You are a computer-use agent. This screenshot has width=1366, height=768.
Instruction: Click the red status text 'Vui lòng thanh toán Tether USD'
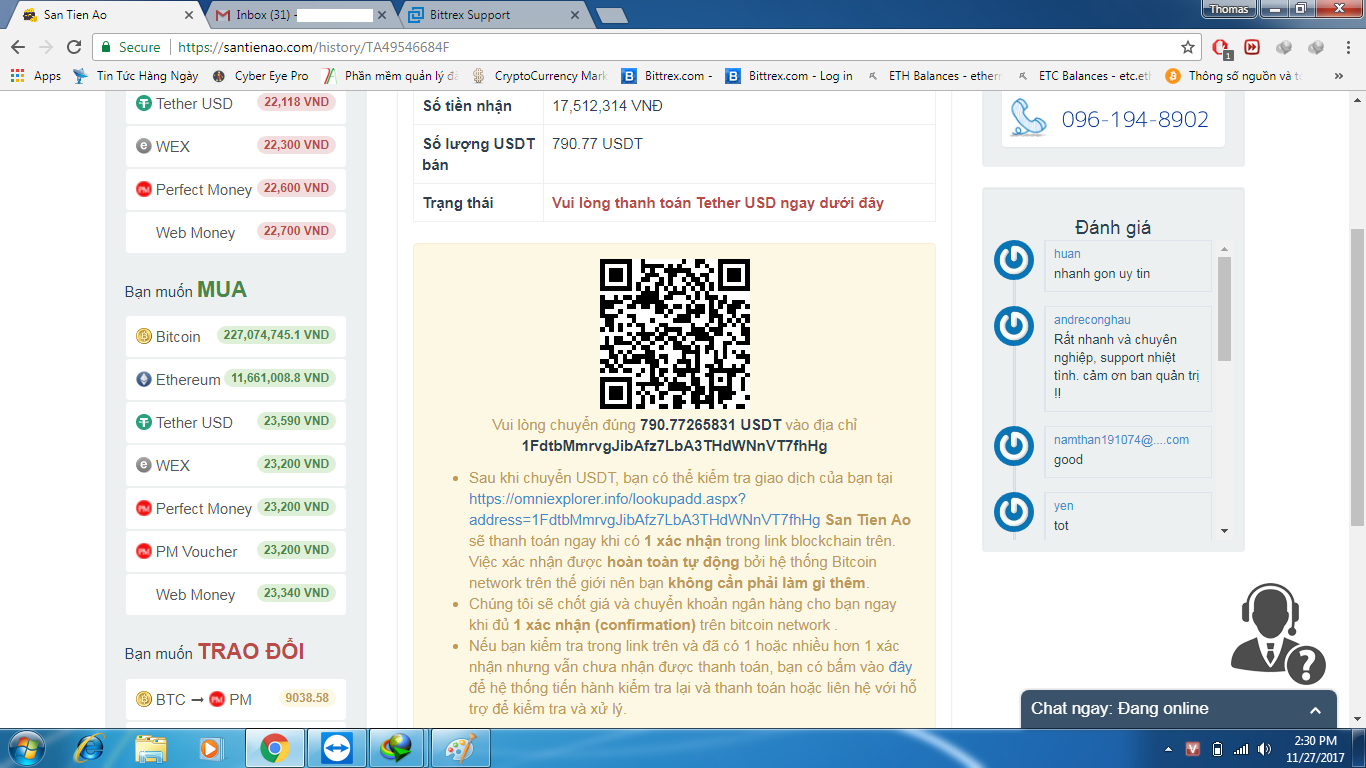(x=718, y=203)
